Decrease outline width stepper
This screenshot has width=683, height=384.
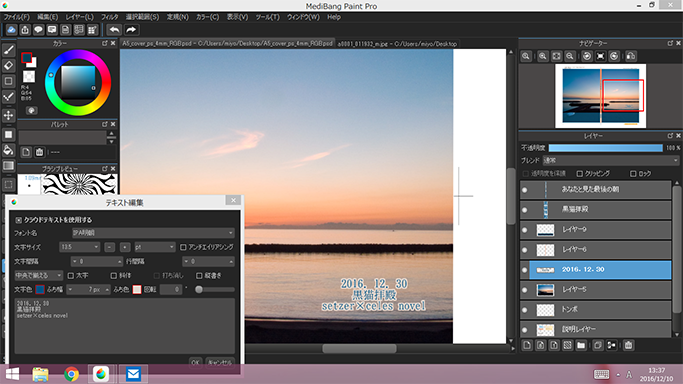pyautogui.click(x=70, y=290)
